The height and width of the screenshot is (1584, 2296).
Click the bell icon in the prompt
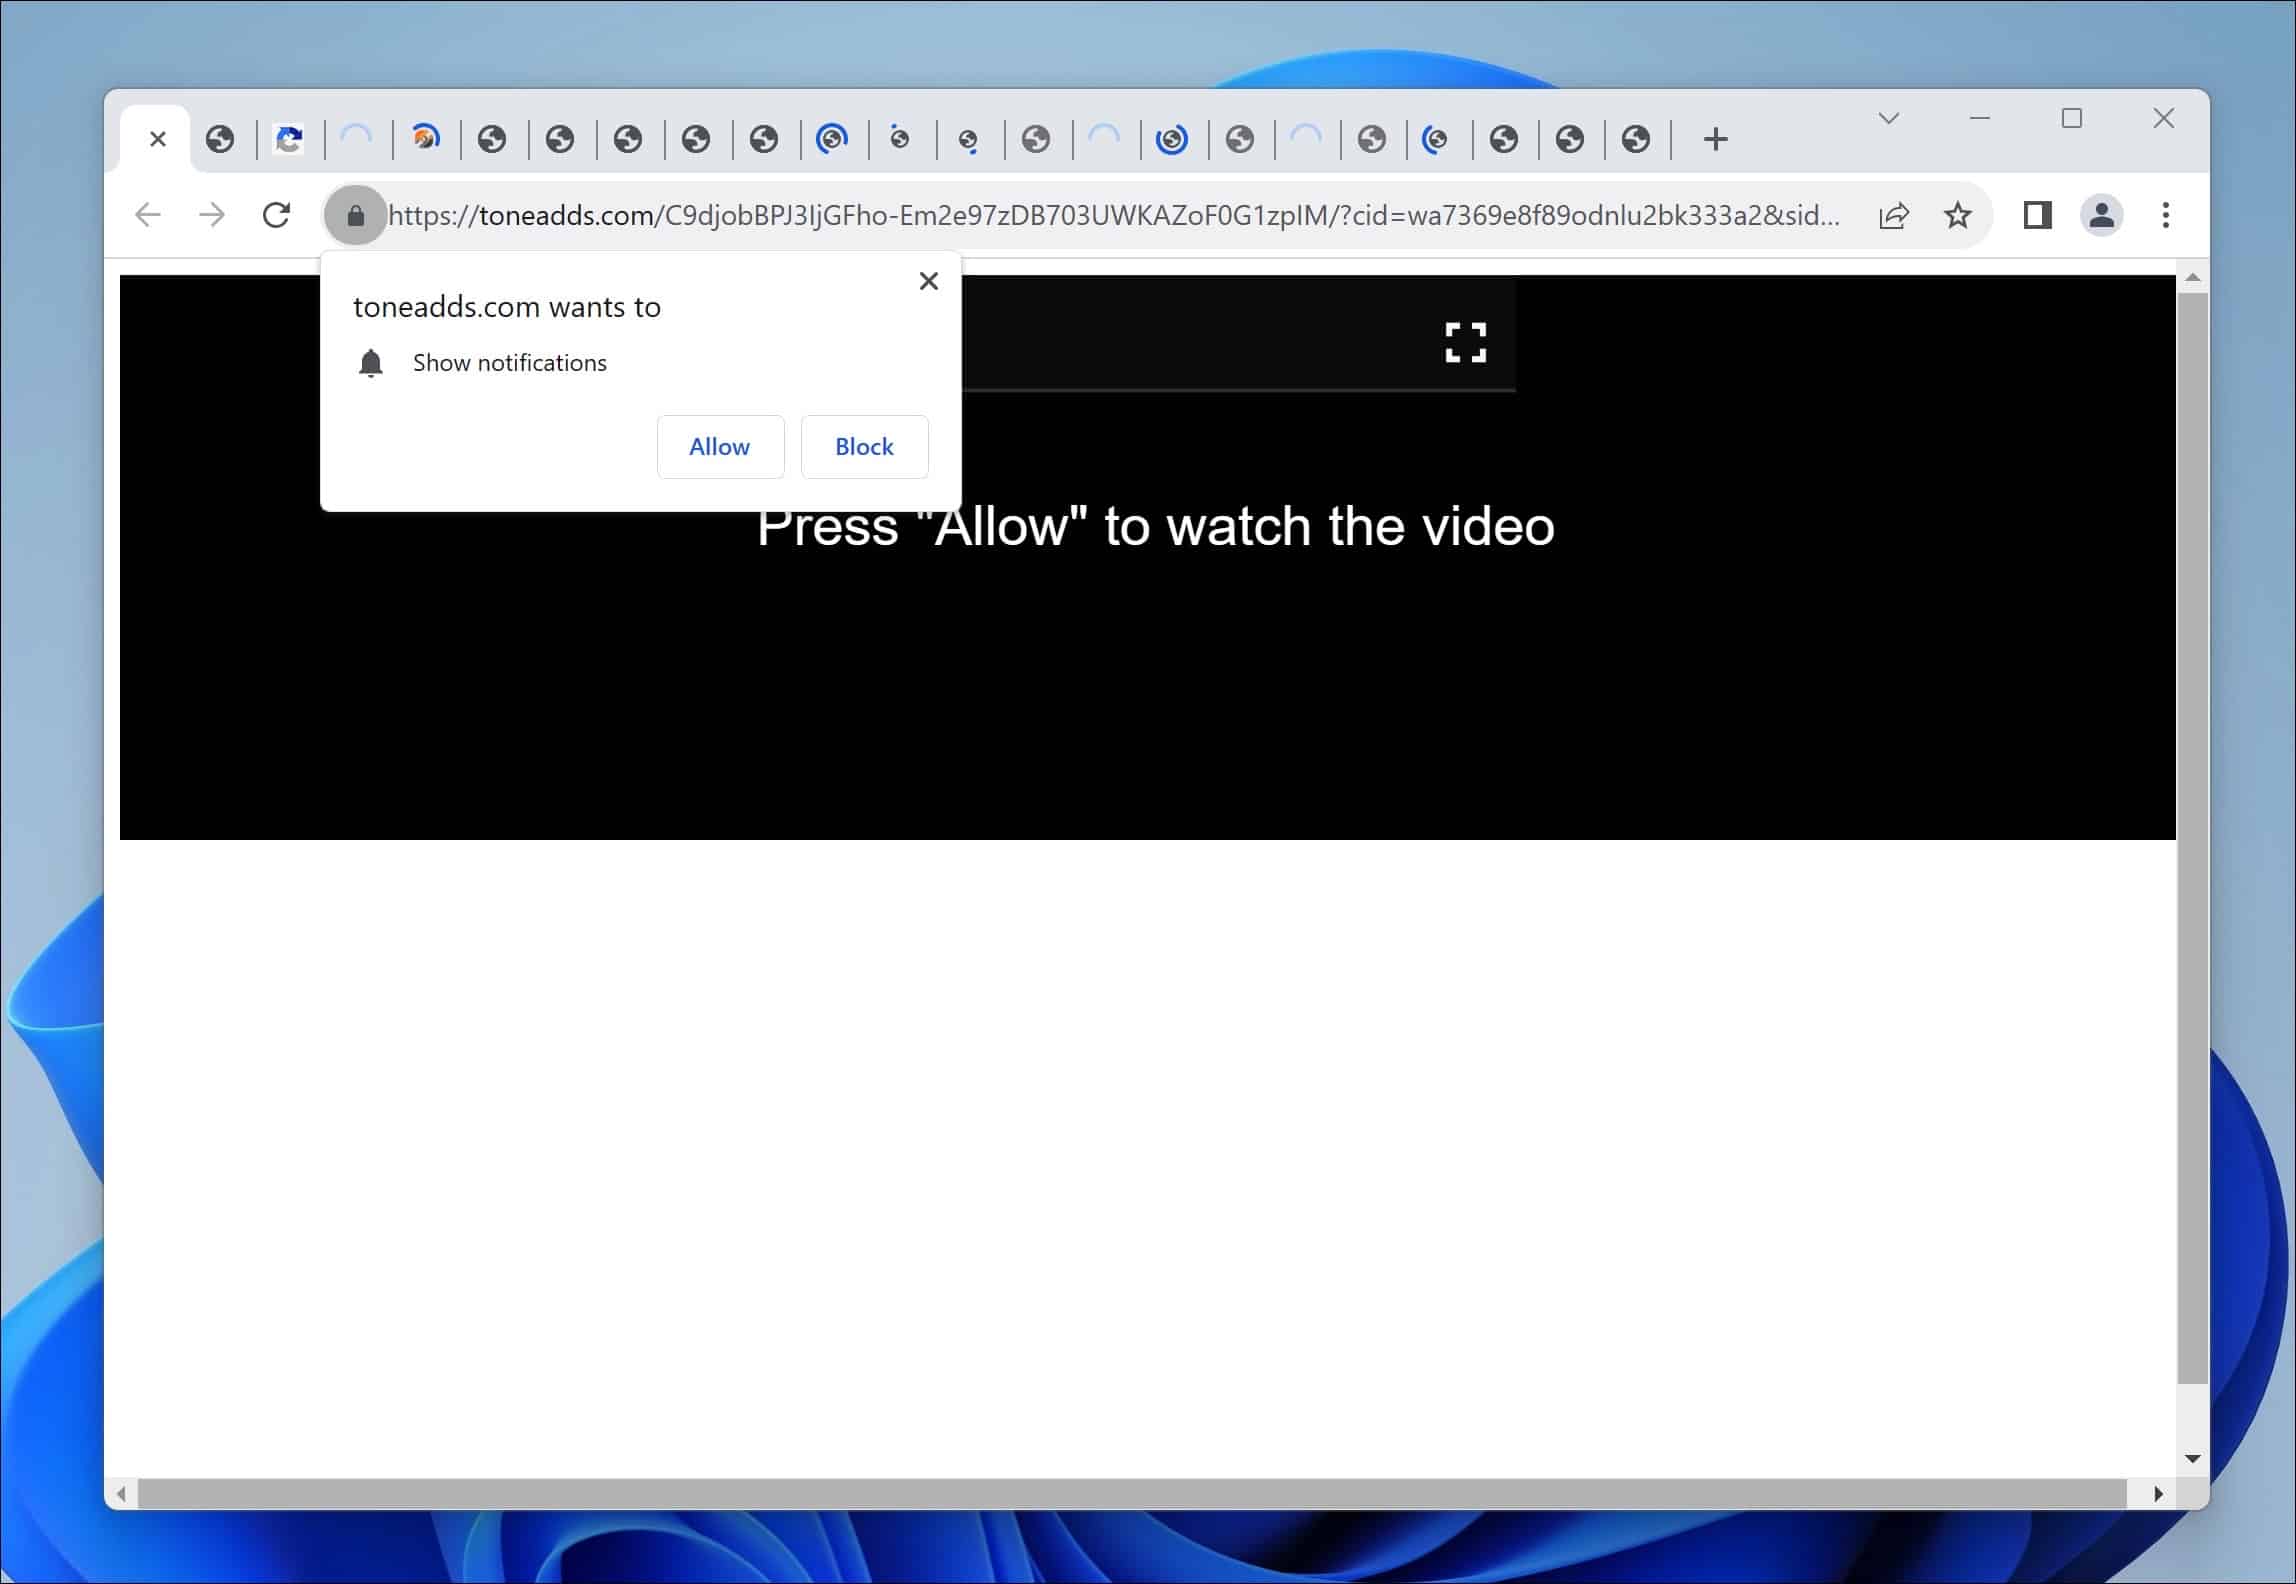[371, 363]
